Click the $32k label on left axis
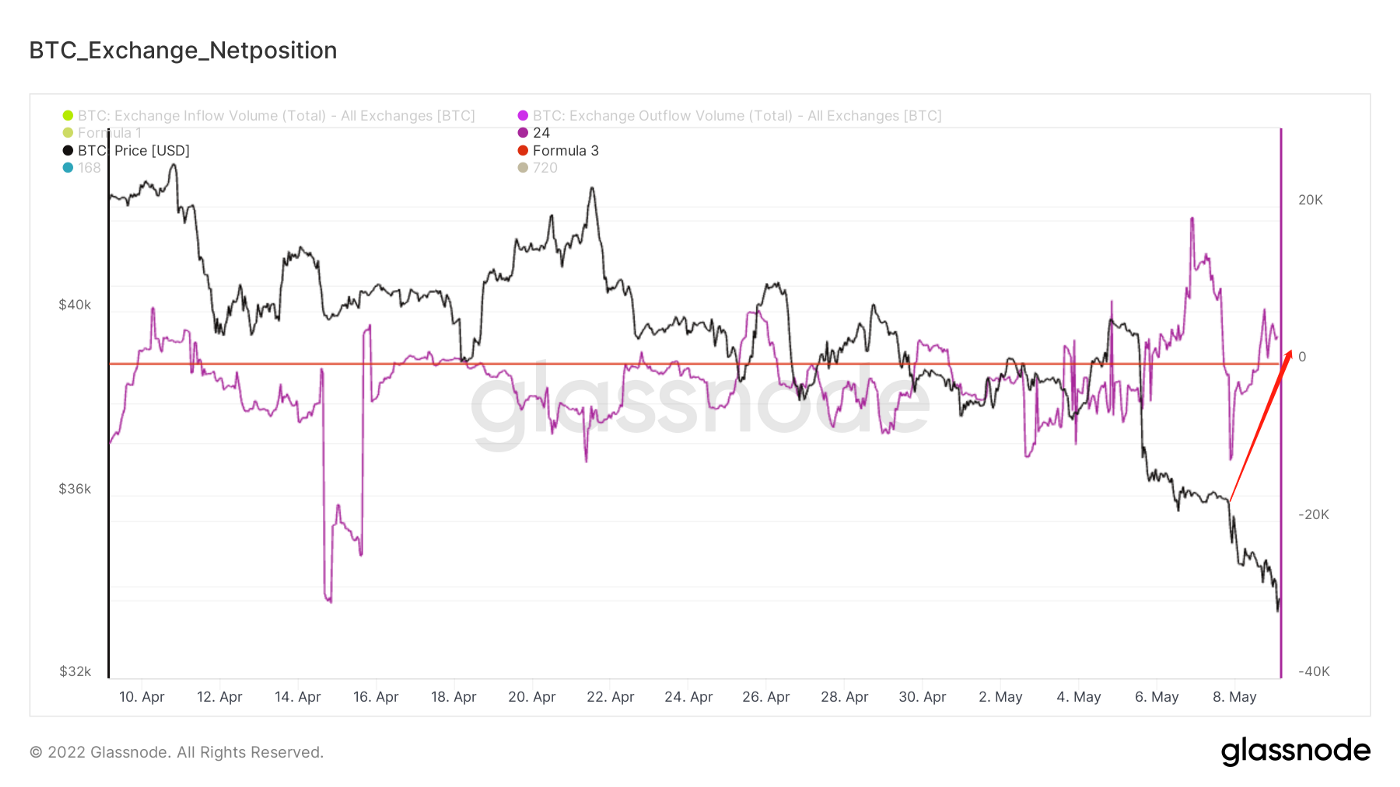 75,672
